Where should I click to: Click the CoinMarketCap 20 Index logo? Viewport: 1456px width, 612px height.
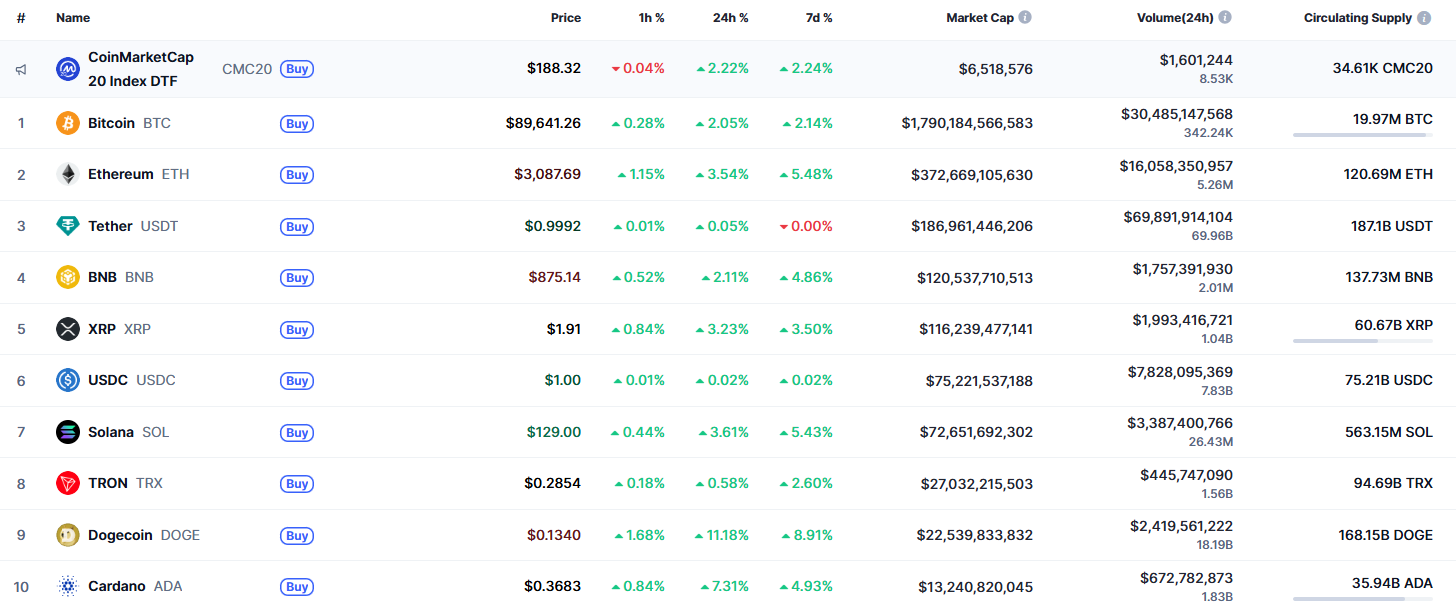coord(68,69)
